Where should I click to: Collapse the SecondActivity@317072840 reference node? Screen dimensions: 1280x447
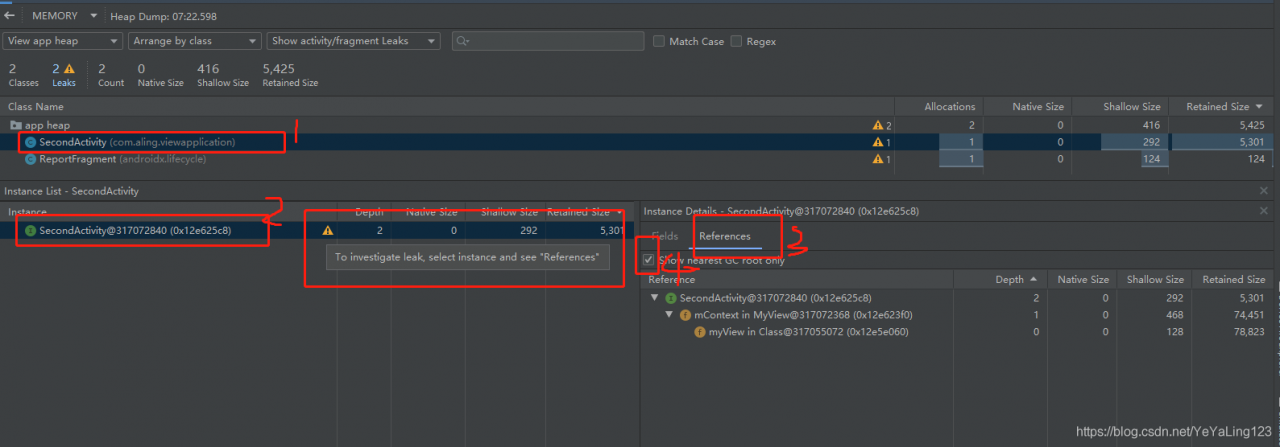coord(655,298)
